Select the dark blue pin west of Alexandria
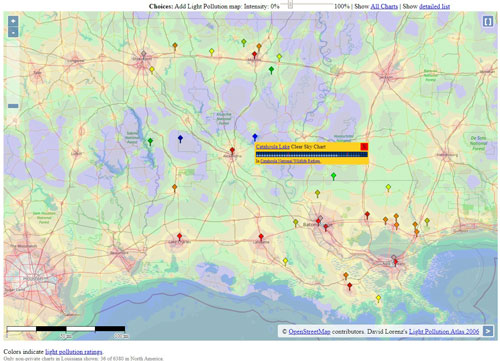The image size is (500, 361). 180,138
